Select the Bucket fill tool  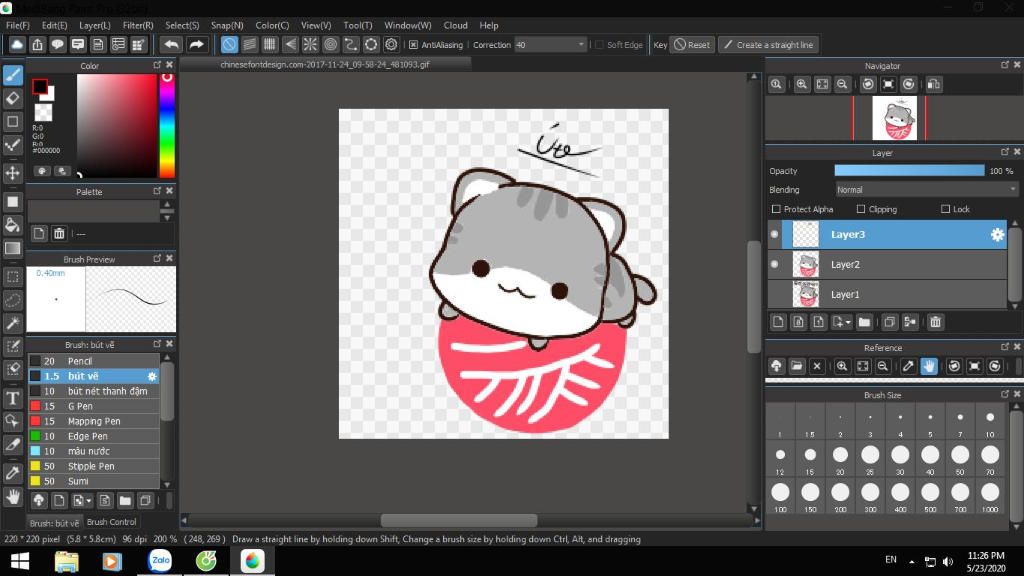point(13,225)
